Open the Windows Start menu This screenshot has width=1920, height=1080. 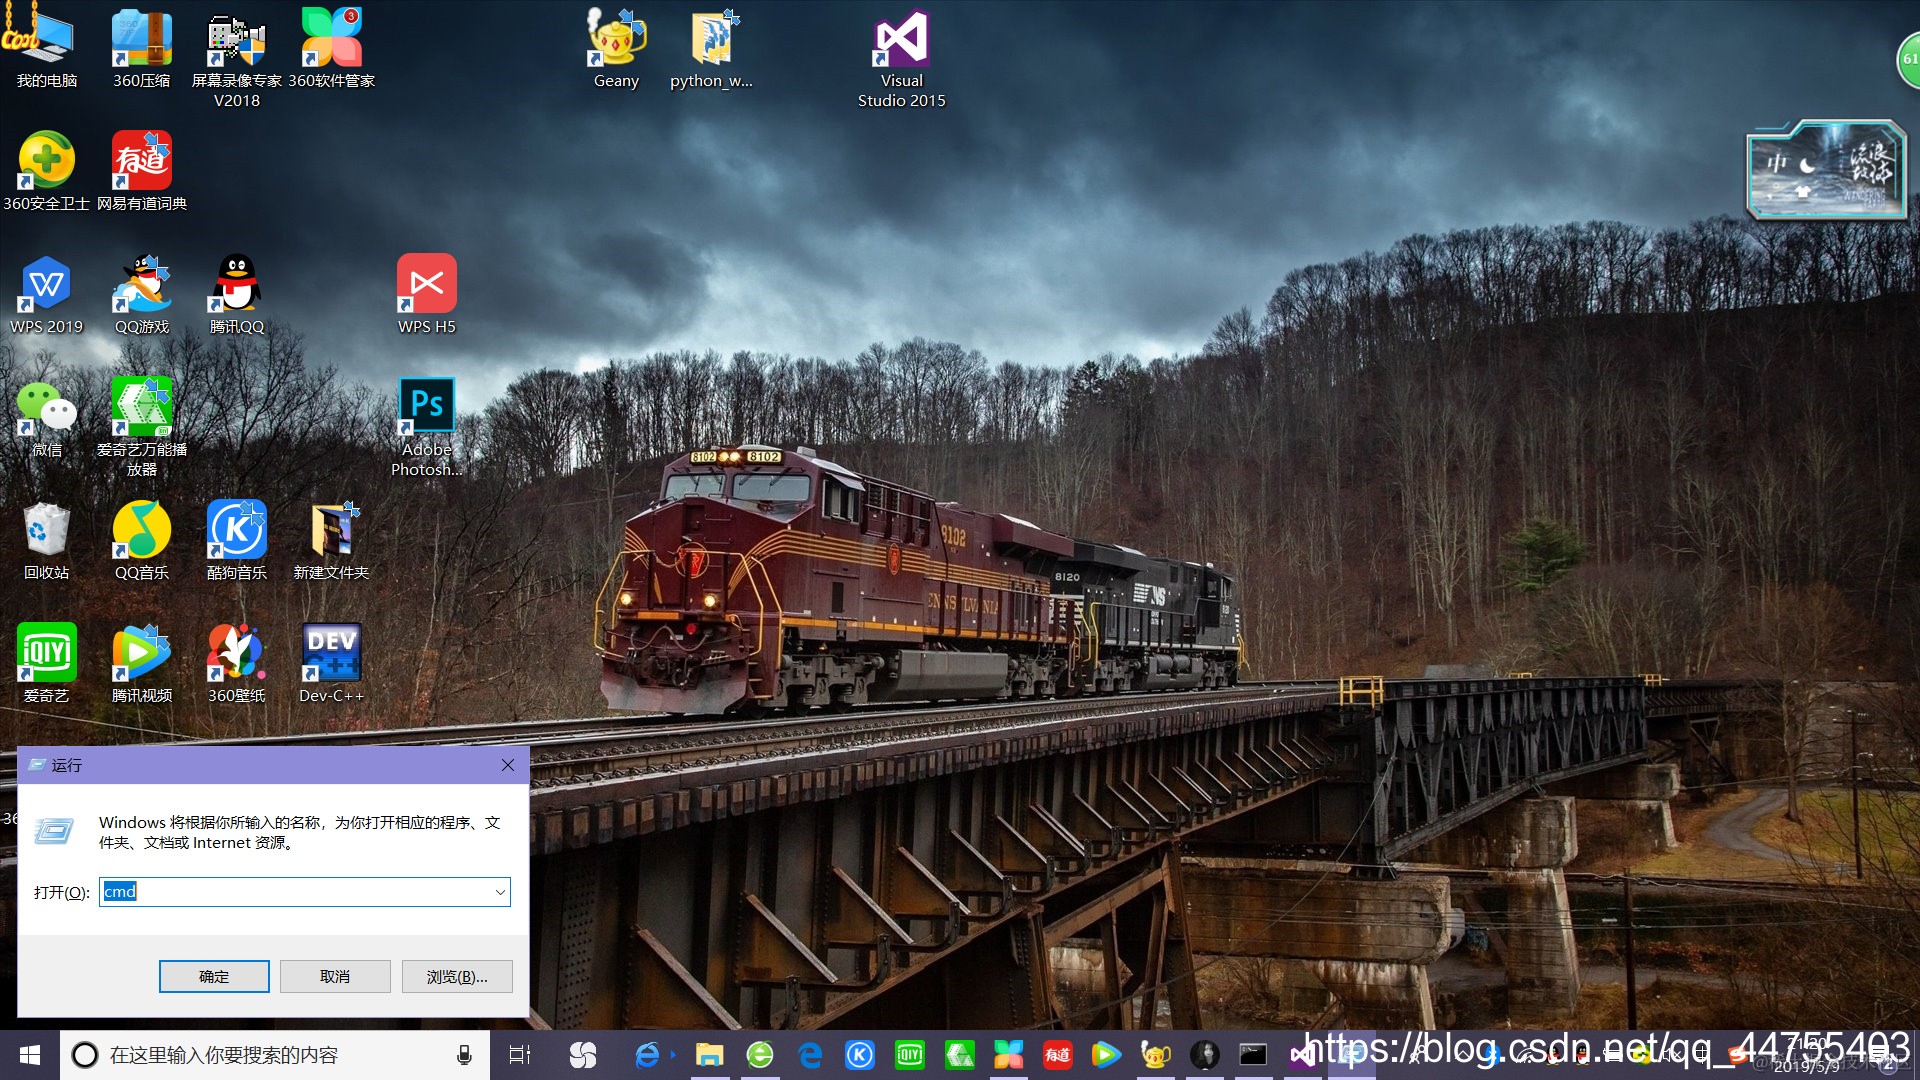(30, 1055)
